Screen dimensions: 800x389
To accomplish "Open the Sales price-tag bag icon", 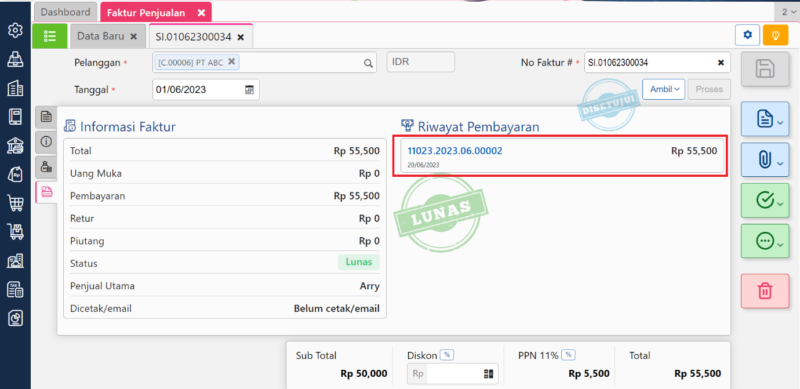I will 15,175.
